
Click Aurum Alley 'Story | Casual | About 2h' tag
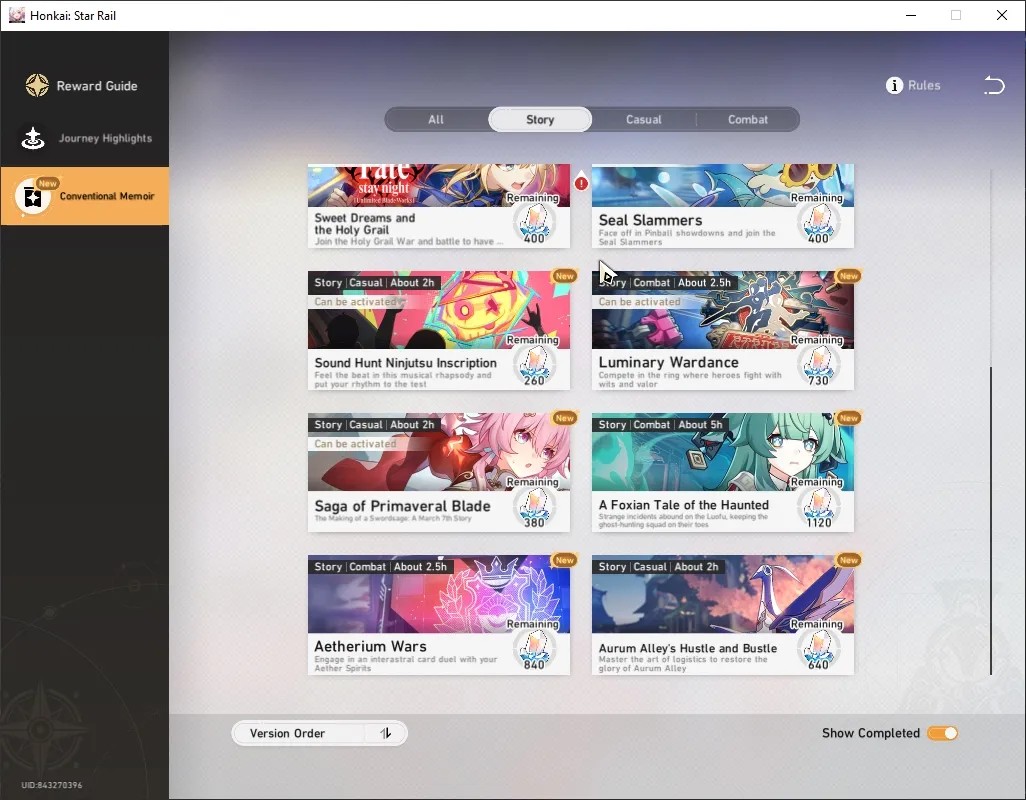658,566
